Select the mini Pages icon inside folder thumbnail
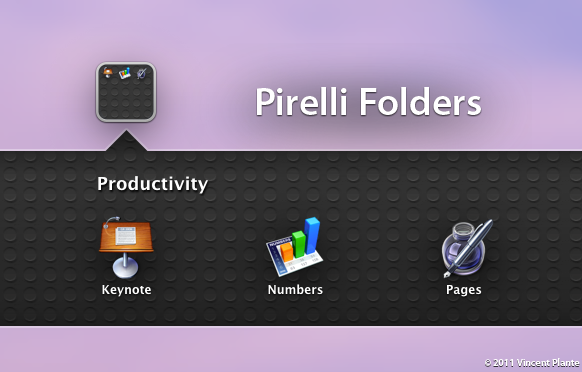This screenshot has width=582, height=372. point(141,73)
